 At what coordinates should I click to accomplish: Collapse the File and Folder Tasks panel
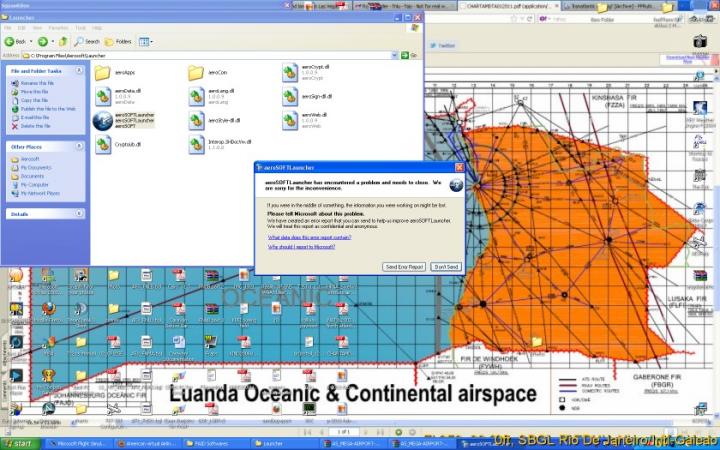click(79, 71)
